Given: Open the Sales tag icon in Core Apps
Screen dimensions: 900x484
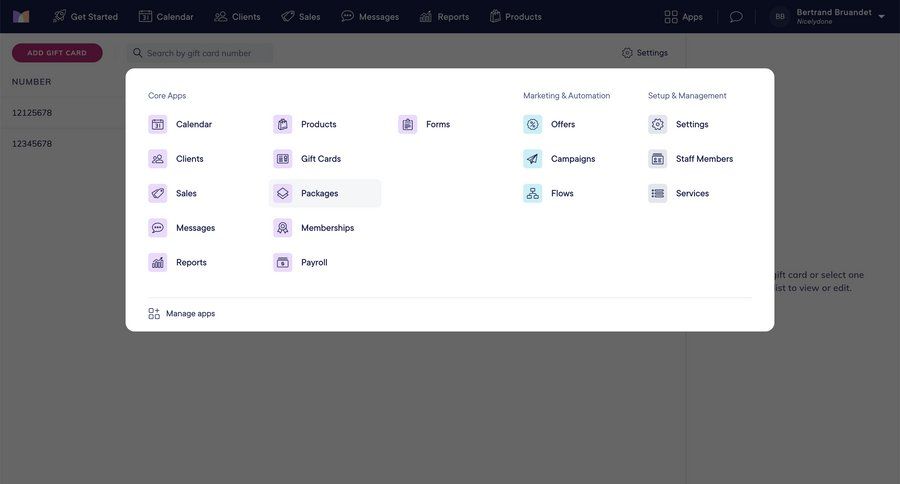Looking at the screenshot, I should [157, 193].
